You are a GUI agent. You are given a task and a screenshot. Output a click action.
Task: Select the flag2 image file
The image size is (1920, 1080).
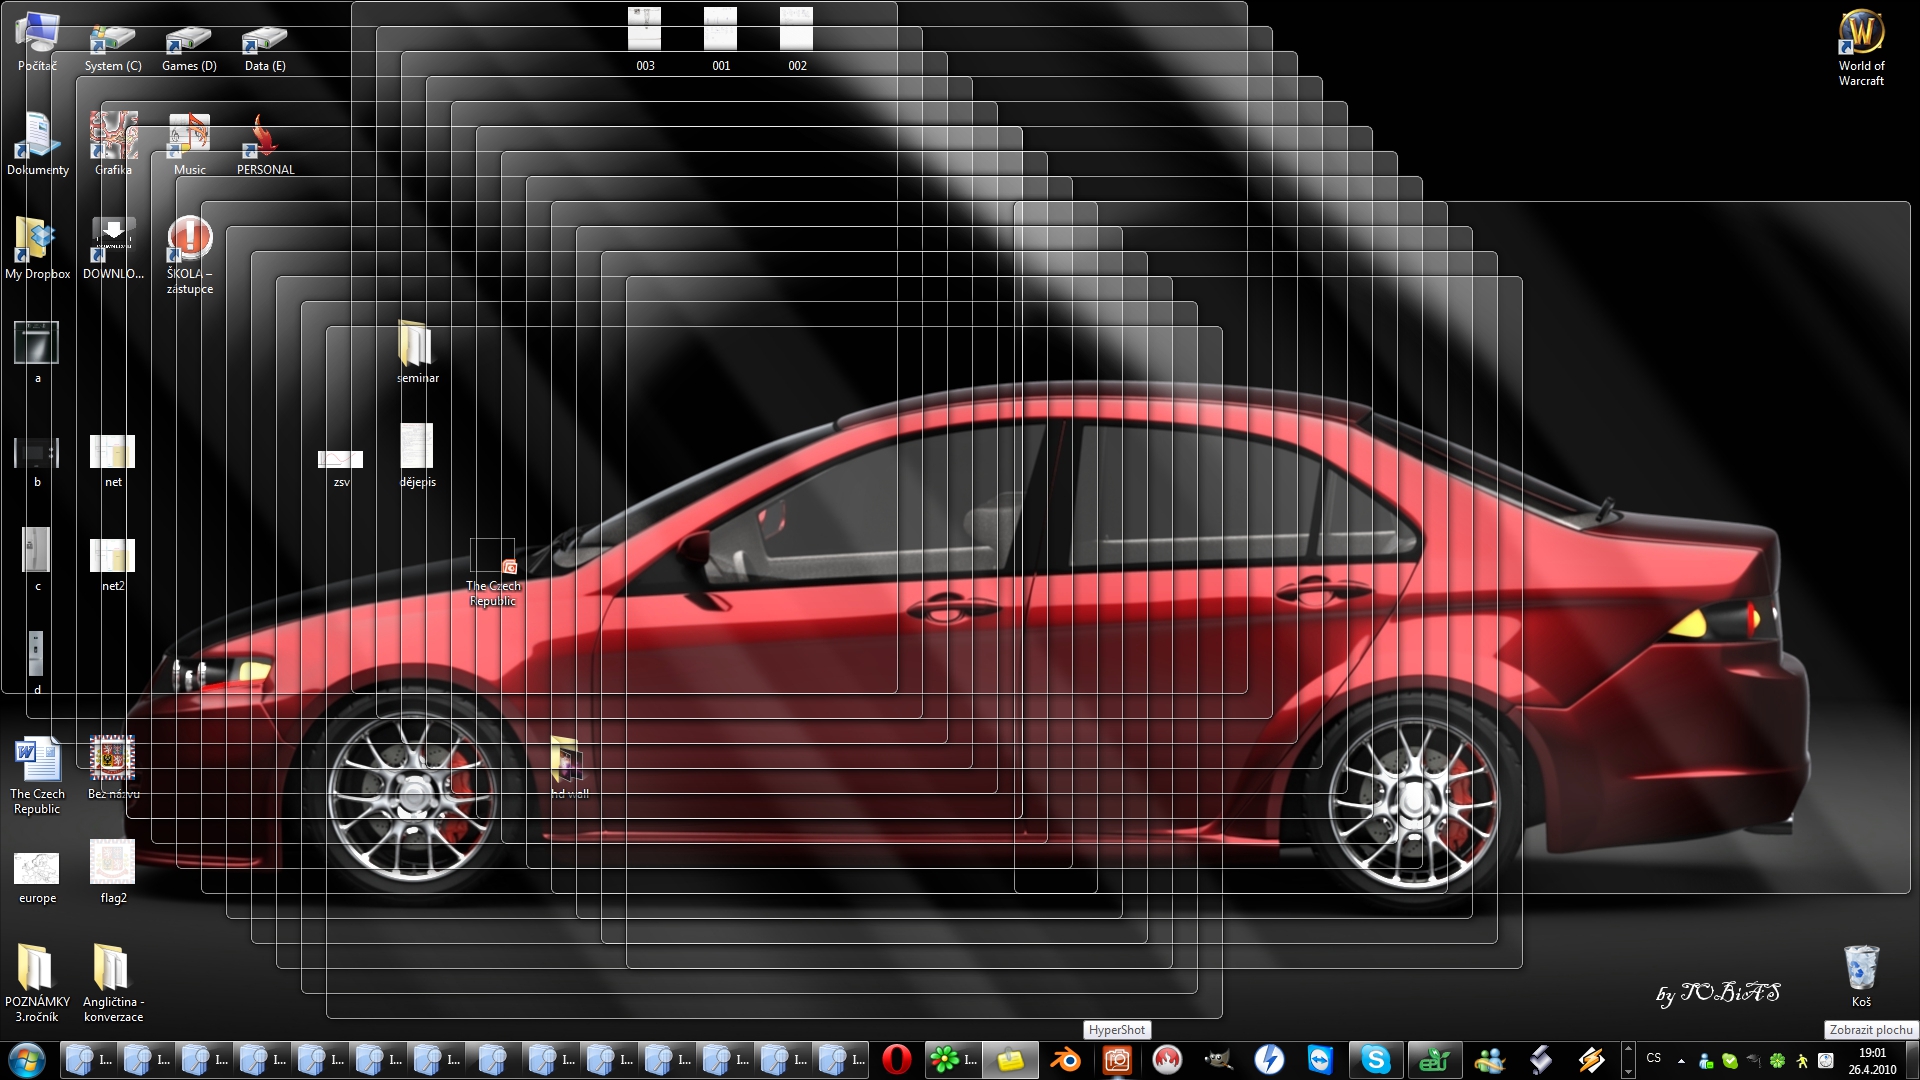pyautogui.click(x=113, y=872)
